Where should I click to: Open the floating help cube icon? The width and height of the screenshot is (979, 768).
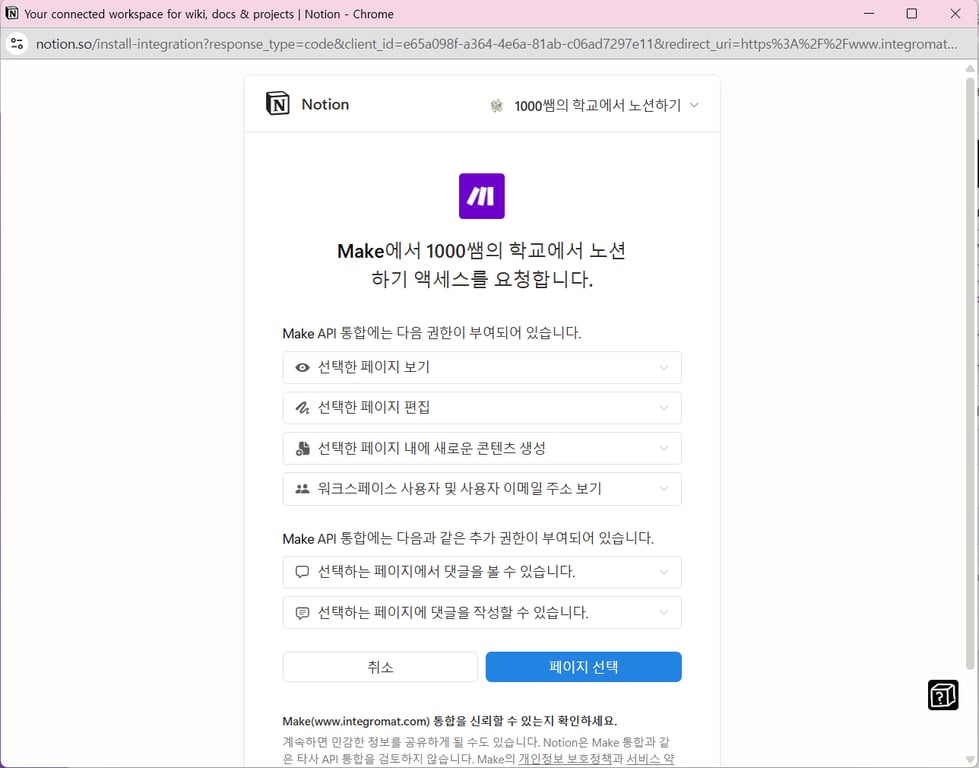pos(943,695)
